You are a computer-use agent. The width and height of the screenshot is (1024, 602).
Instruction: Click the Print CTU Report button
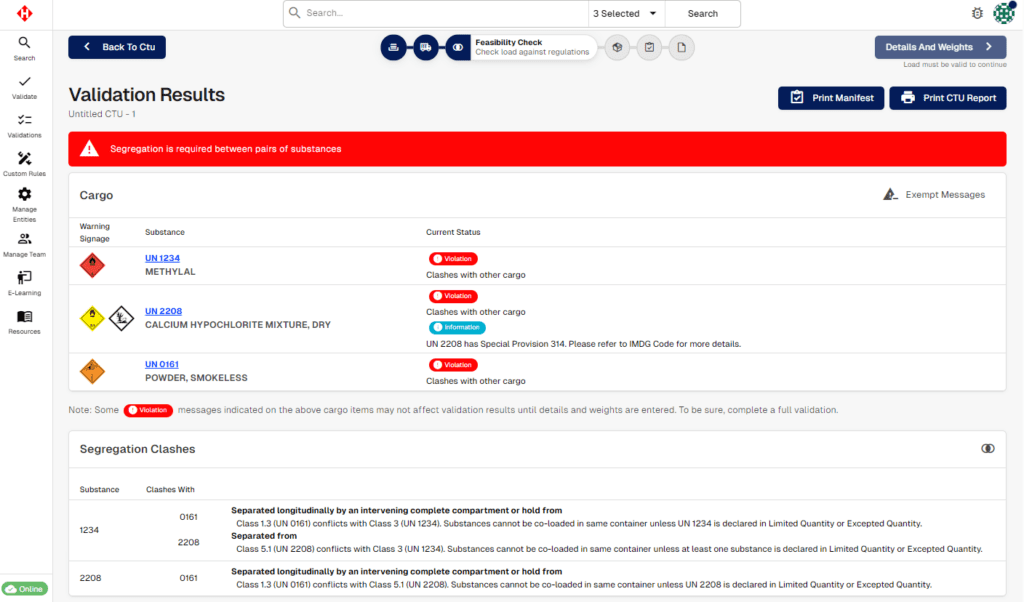[x=947, y=98]
